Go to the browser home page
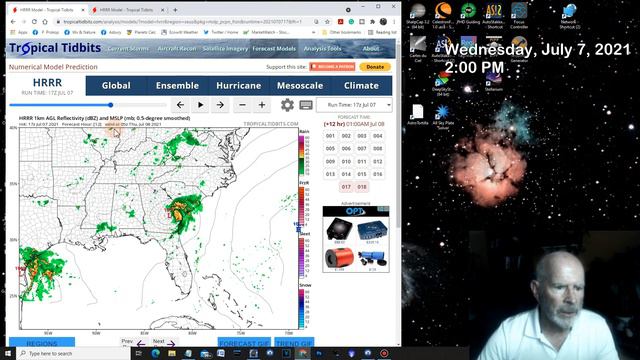This screenshot has height=360, width=640. pos(45,22)
